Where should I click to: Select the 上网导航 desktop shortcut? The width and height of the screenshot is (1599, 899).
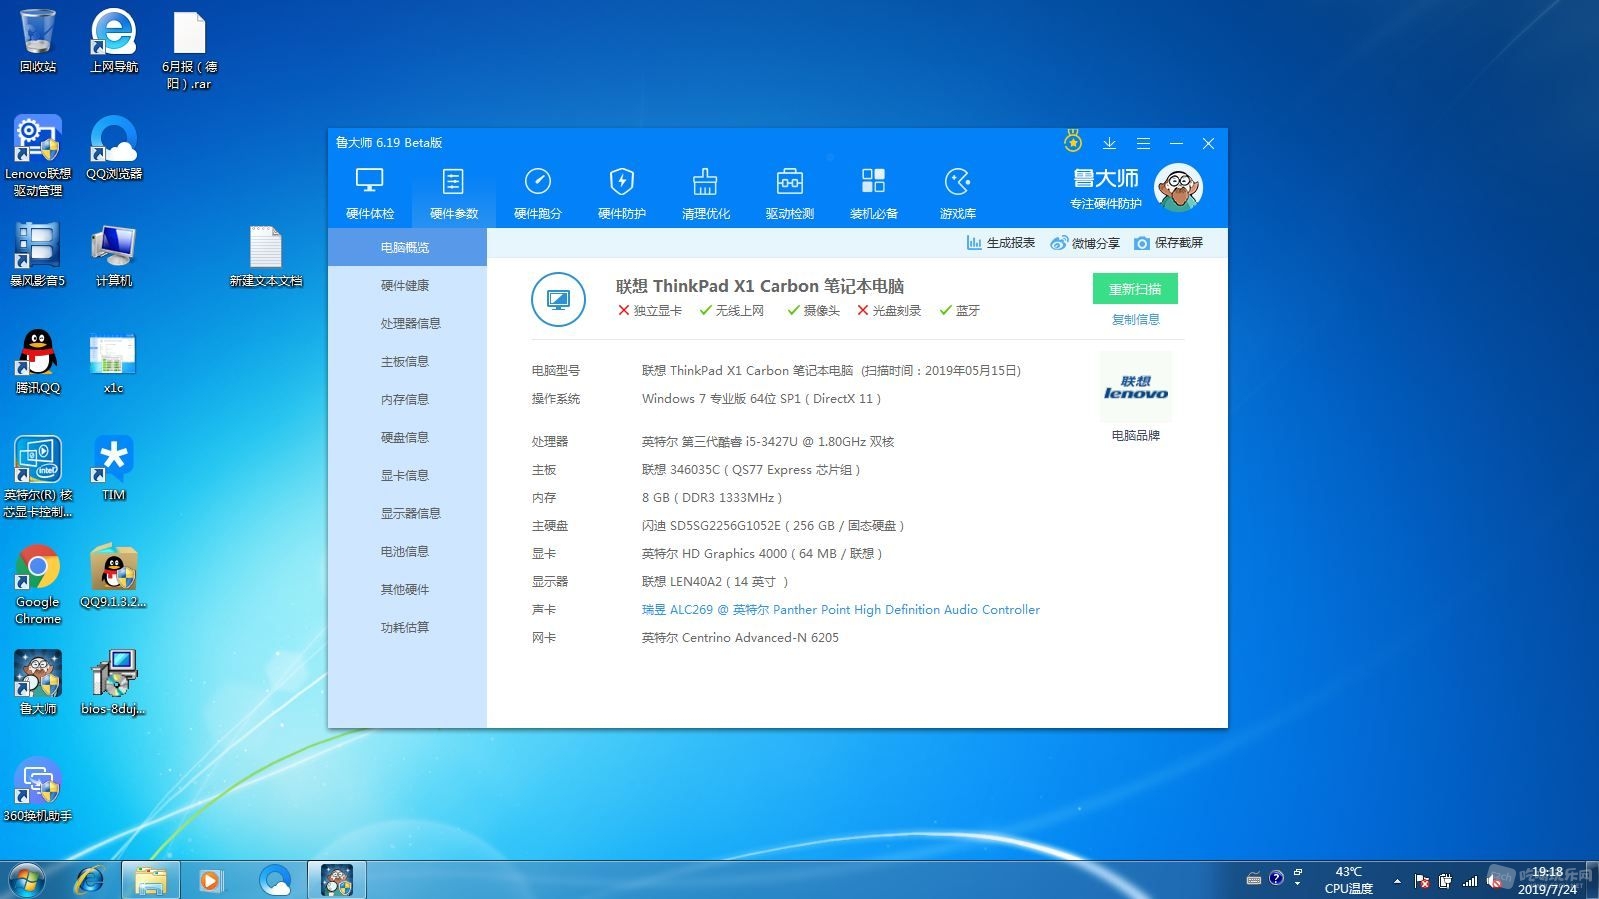[114, 42]
